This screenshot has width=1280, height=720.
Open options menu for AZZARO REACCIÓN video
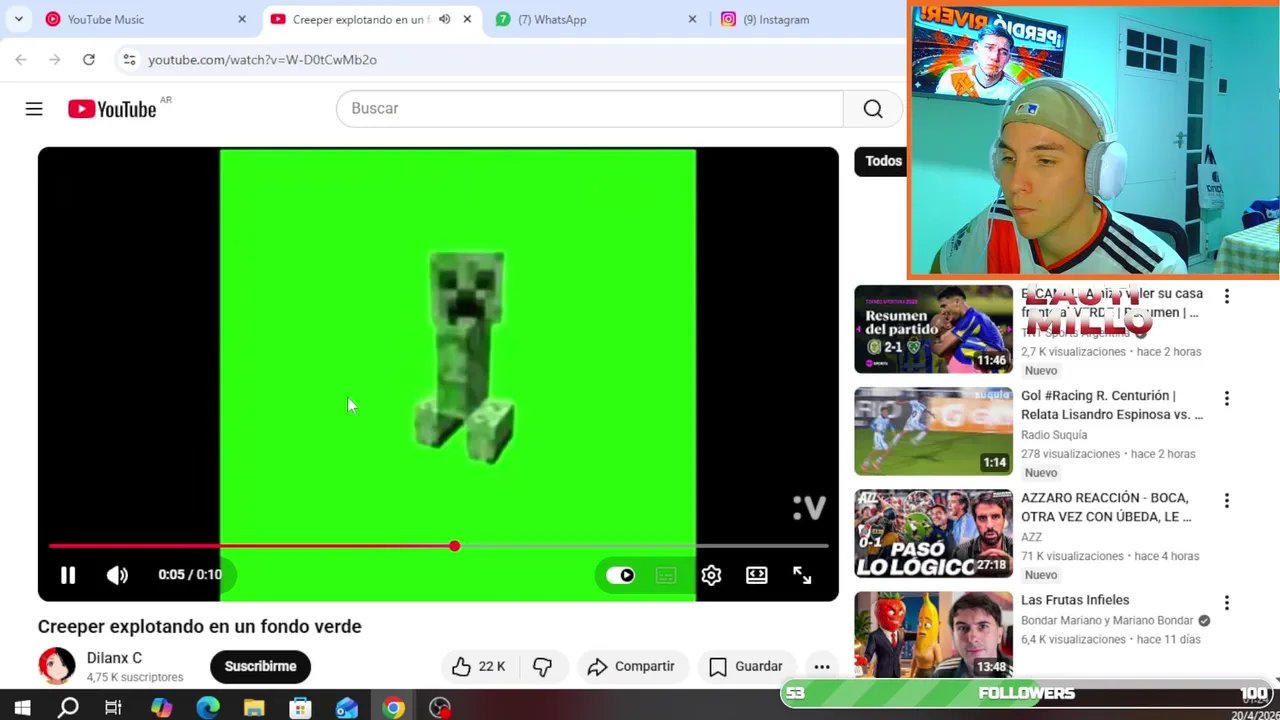(x=1227, y=501)
